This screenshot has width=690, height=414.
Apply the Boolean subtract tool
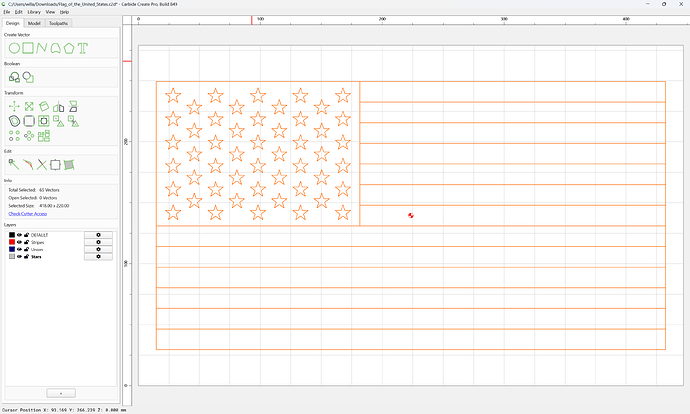(28, 77)
